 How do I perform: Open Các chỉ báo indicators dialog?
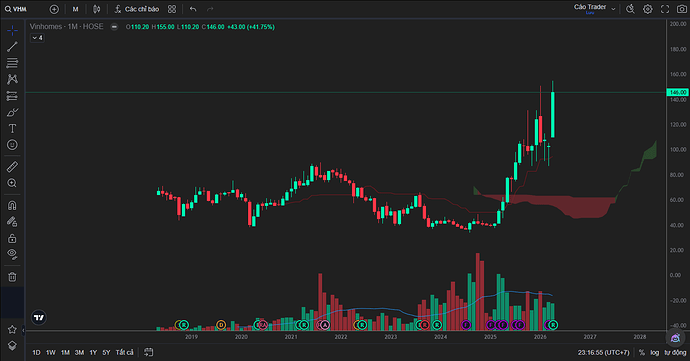(x=137, y=9)
